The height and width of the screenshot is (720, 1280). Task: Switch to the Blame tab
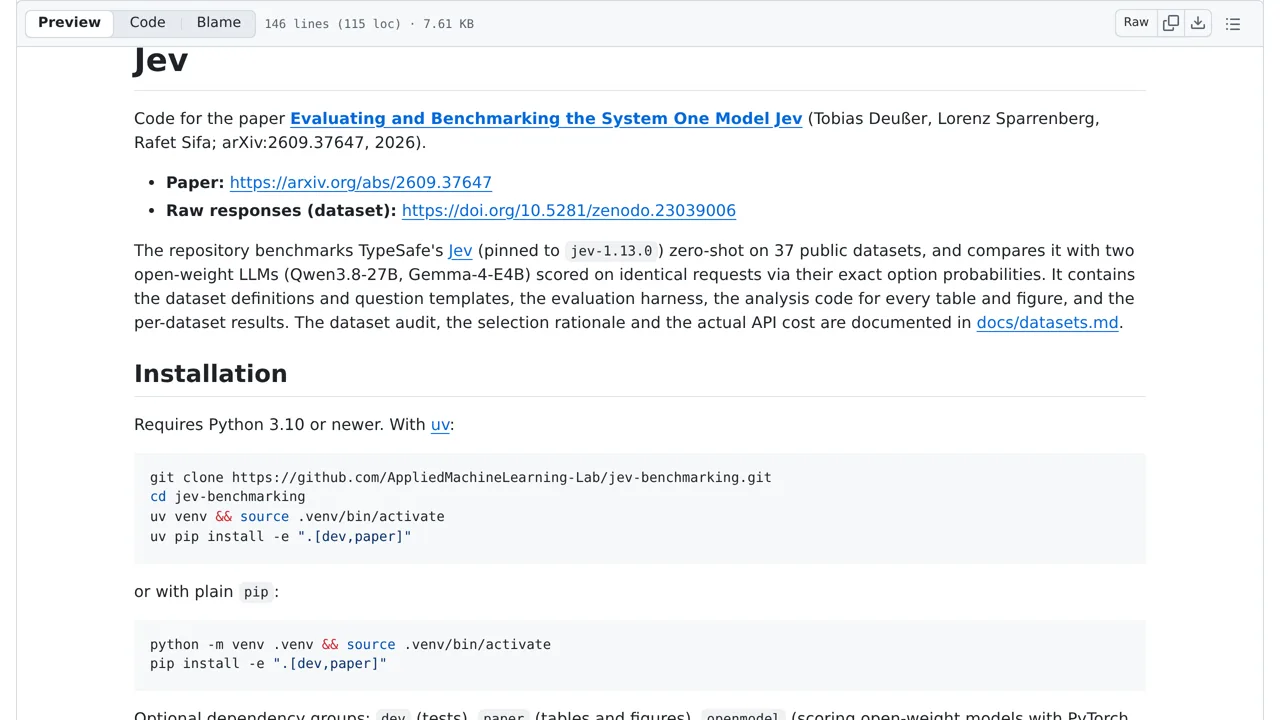point(218,23)
